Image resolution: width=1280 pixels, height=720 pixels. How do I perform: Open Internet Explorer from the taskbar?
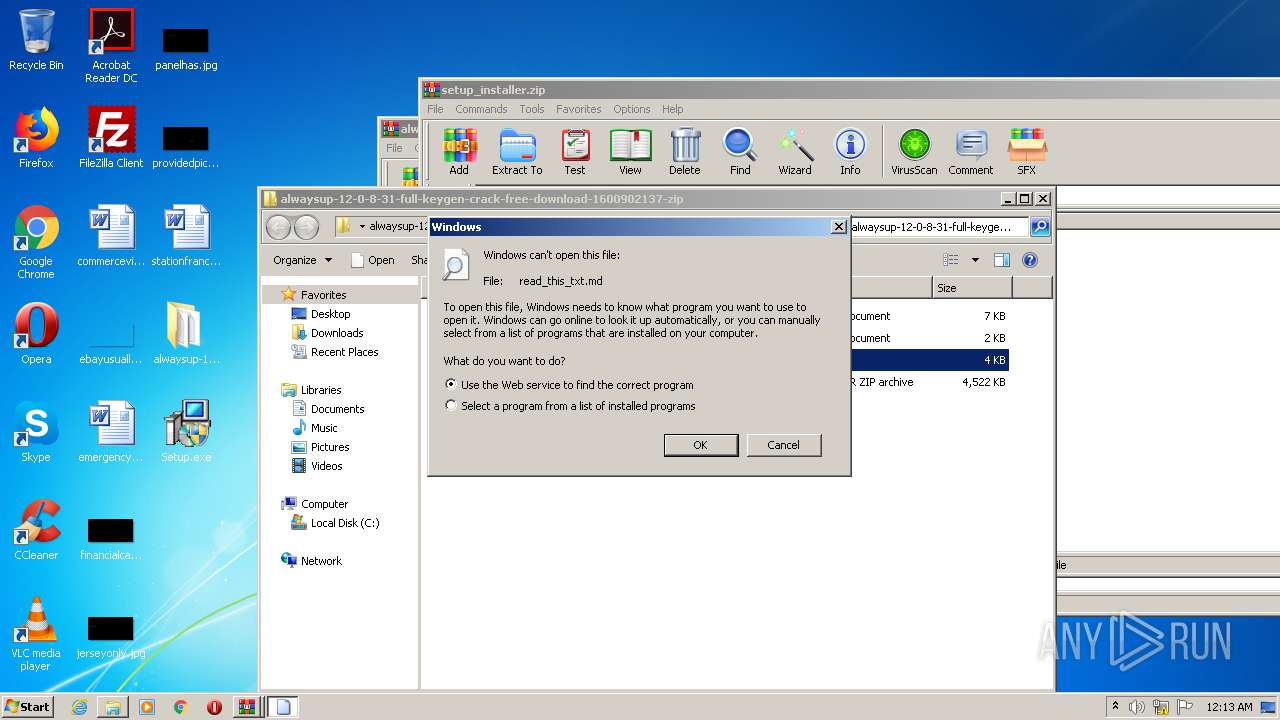79,707
